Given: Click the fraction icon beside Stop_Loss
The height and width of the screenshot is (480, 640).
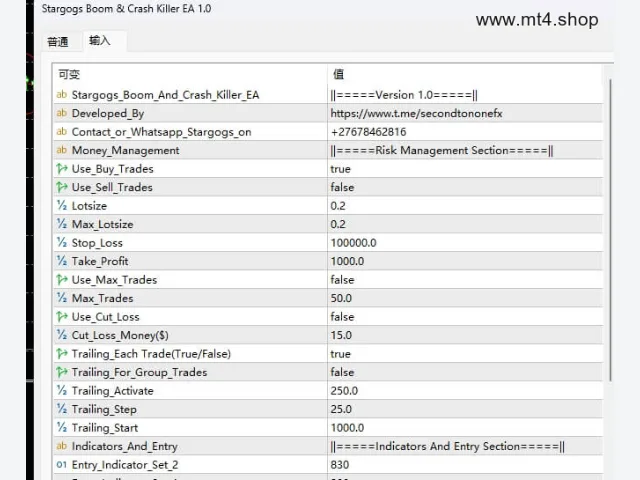Looking at the screenshot, I should point(62,242).
